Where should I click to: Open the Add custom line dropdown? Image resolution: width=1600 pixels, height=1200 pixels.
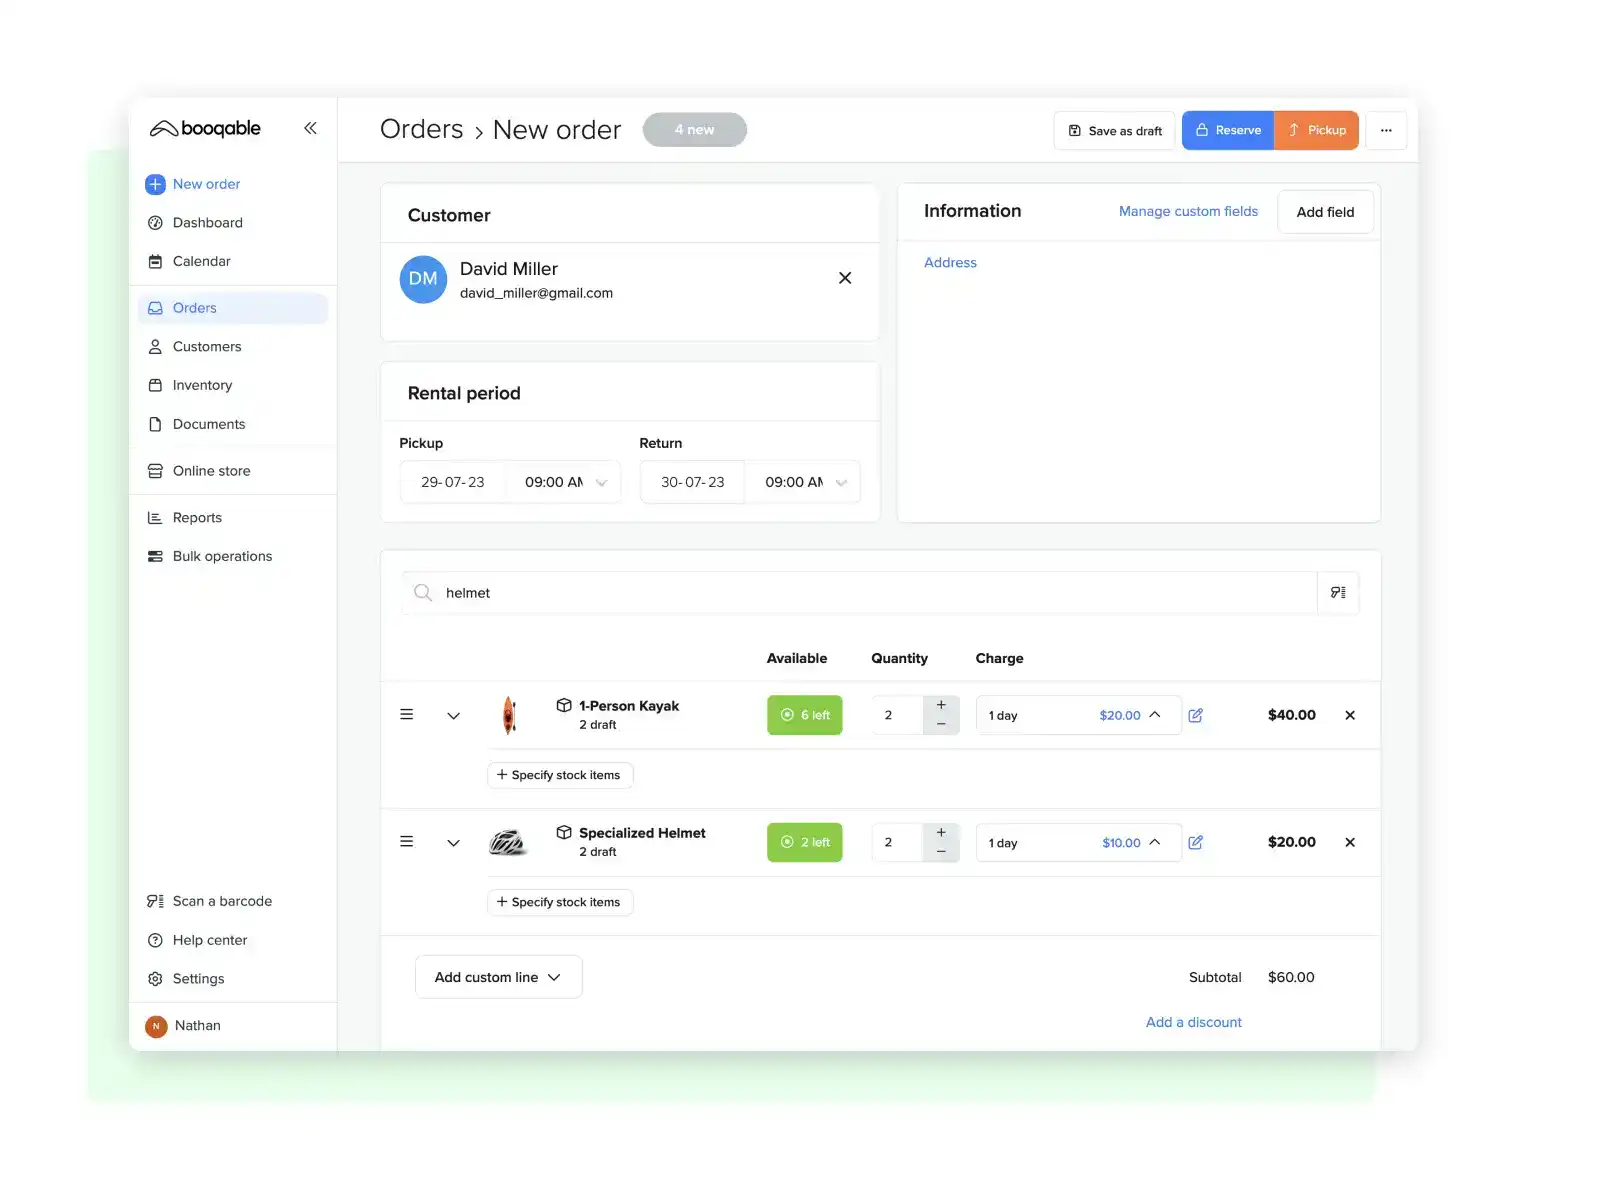click(x=498, y=977)
